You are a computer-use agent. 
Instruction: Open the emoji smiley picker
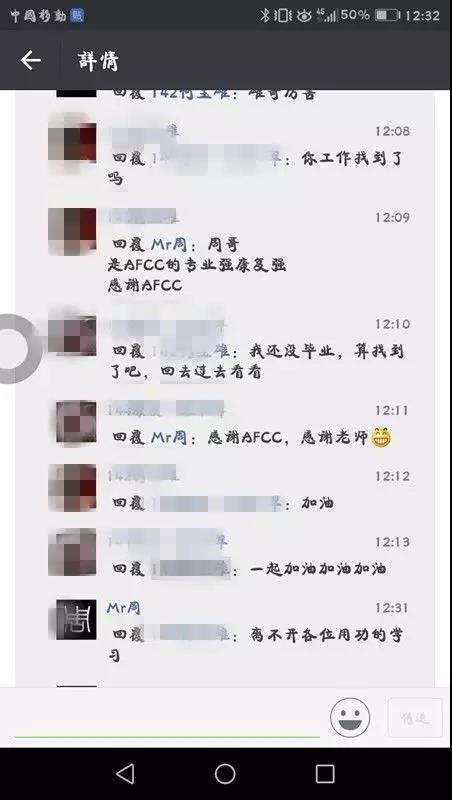tap(350, 717)
